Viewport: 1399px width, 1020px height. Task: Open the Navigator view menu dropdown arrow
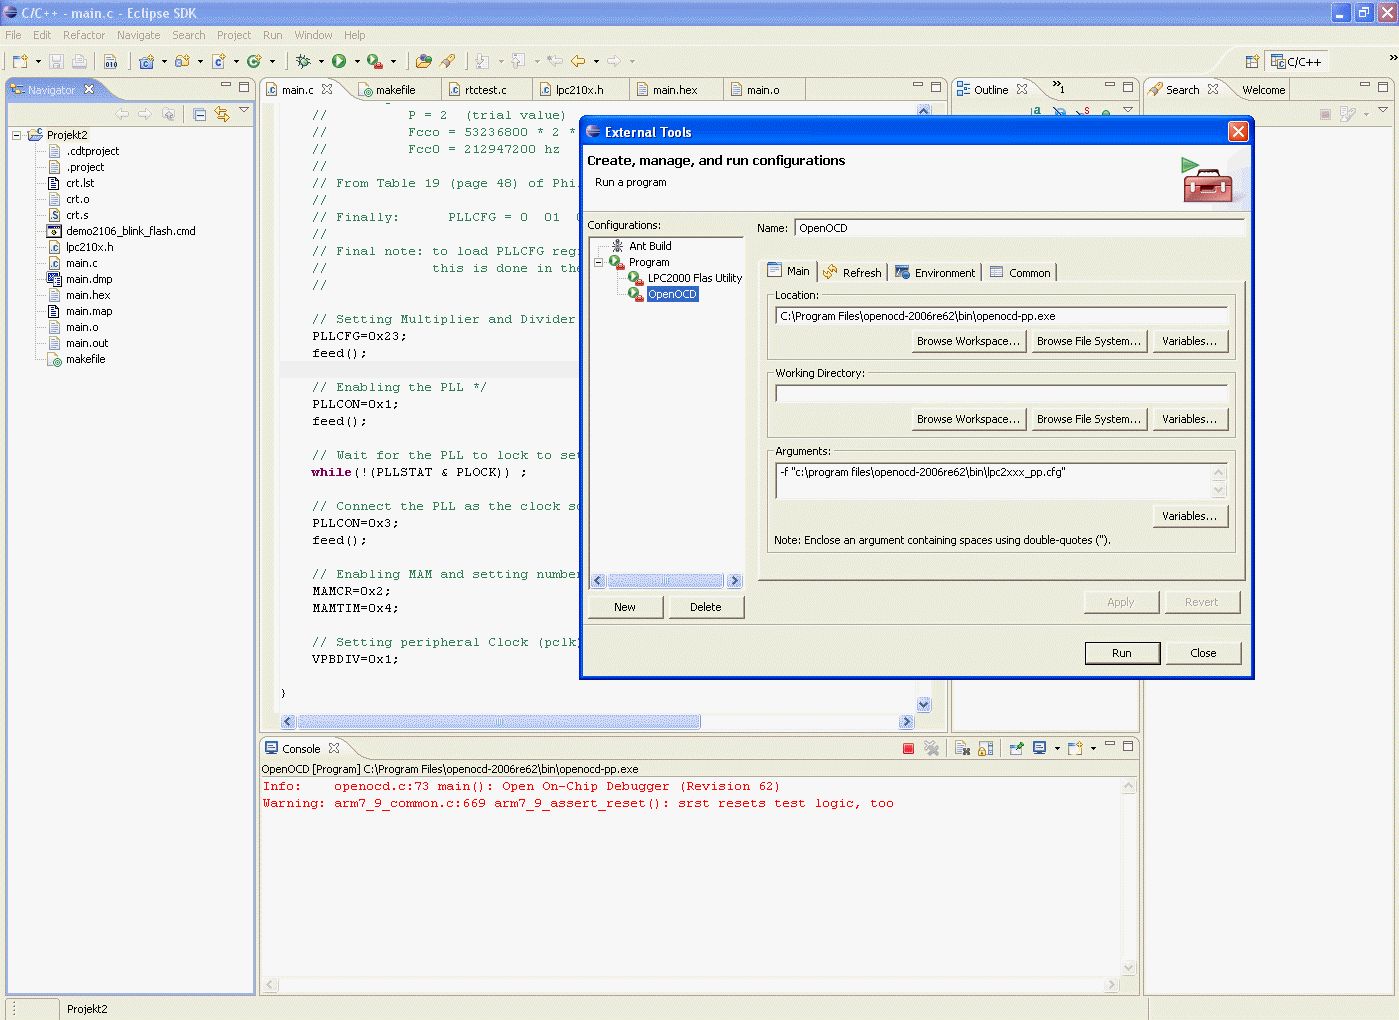pos(243,111)
